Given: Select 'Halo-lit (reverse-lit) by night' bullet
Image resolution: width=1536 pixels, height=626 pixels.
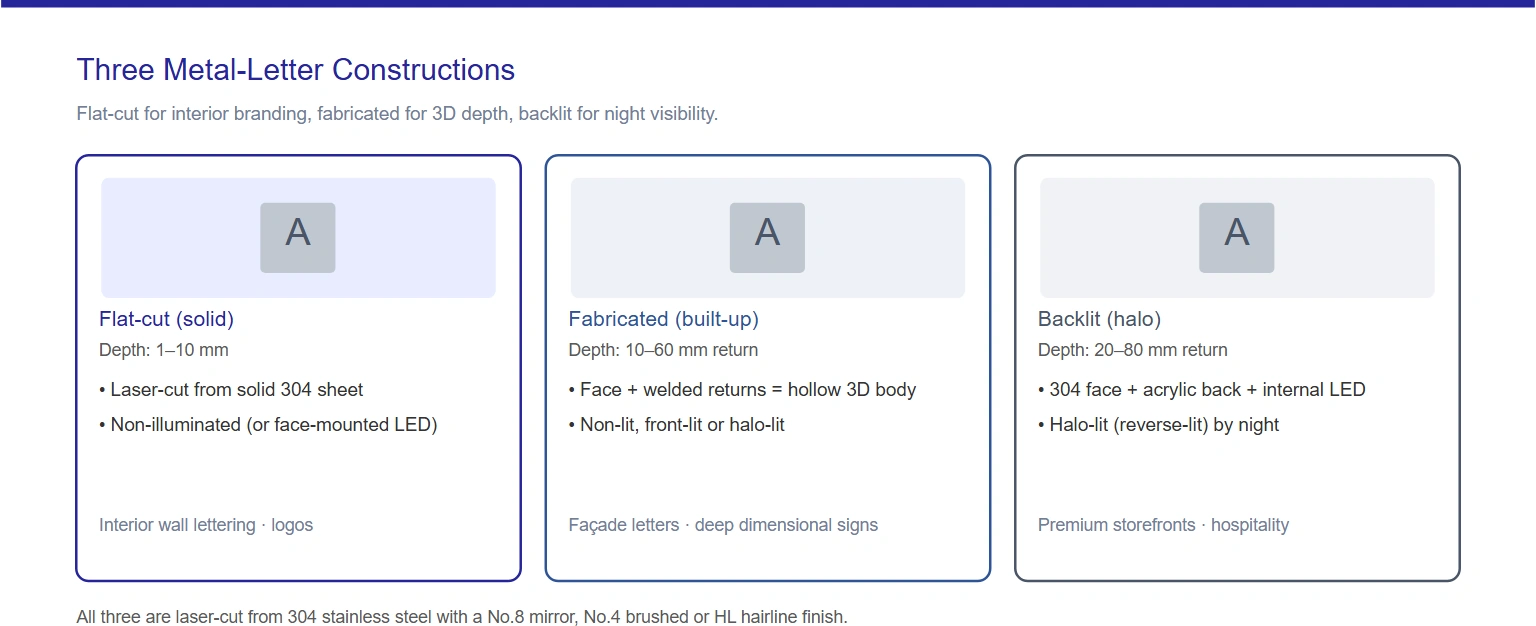Looking at the screenshot, I should click(x=1159, y=425).
